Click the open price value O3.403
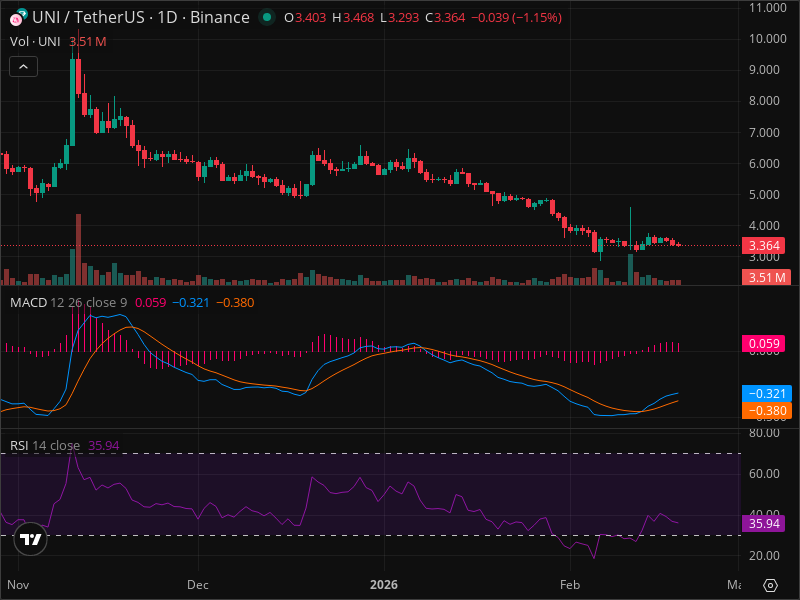The width and height of the screenshot is (800, 600). (x=305, y=17)
